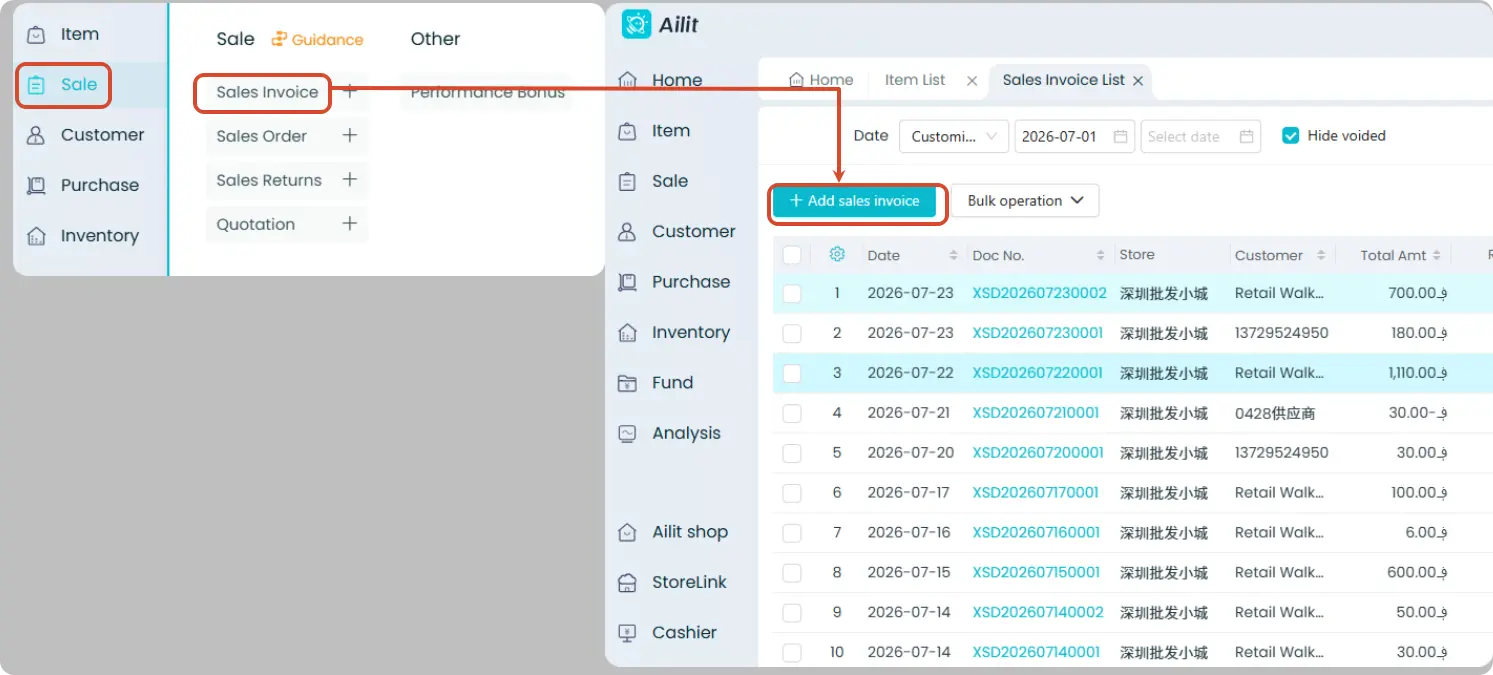Click the Item icon in main sidebar
This screenshot has width=1493, height=675.
[627, 131]
